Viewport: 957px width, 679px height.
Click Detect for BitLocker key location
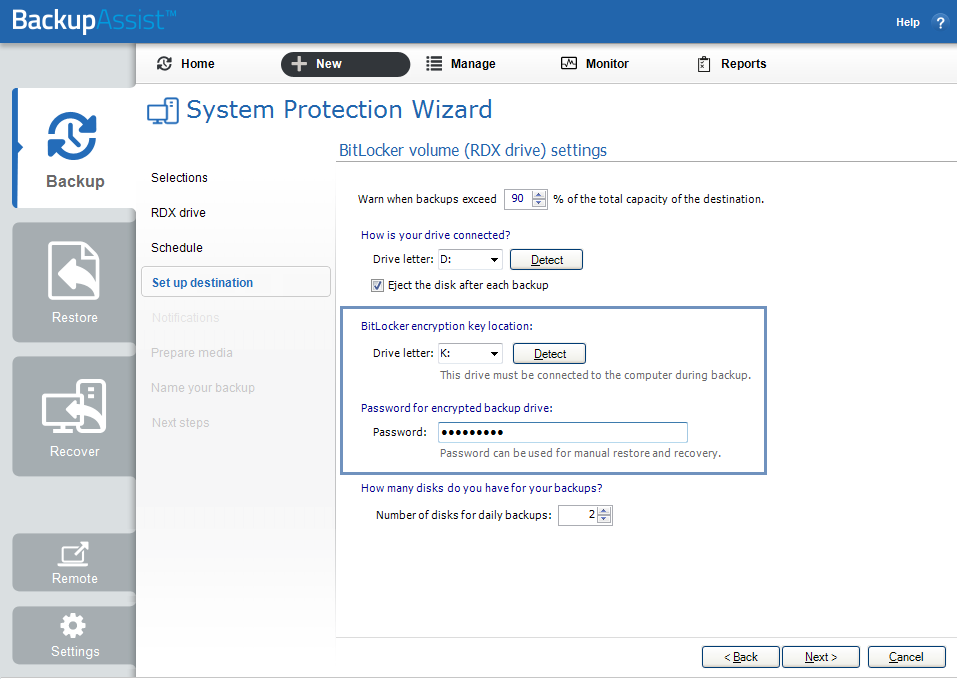tap(549, 353)
